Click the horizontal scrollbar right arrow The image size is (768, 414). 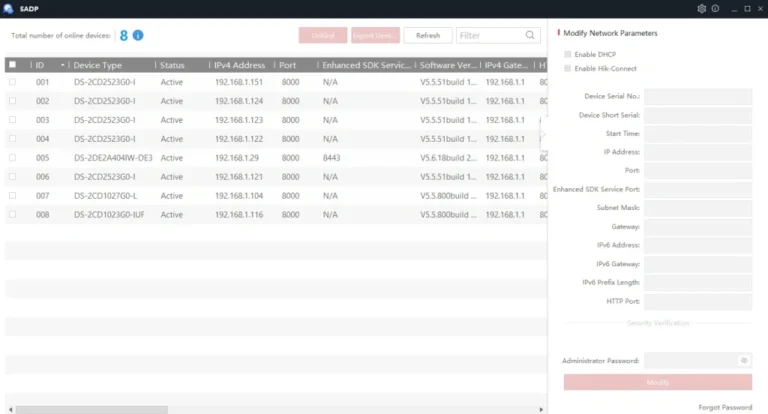tap(541, 410)
